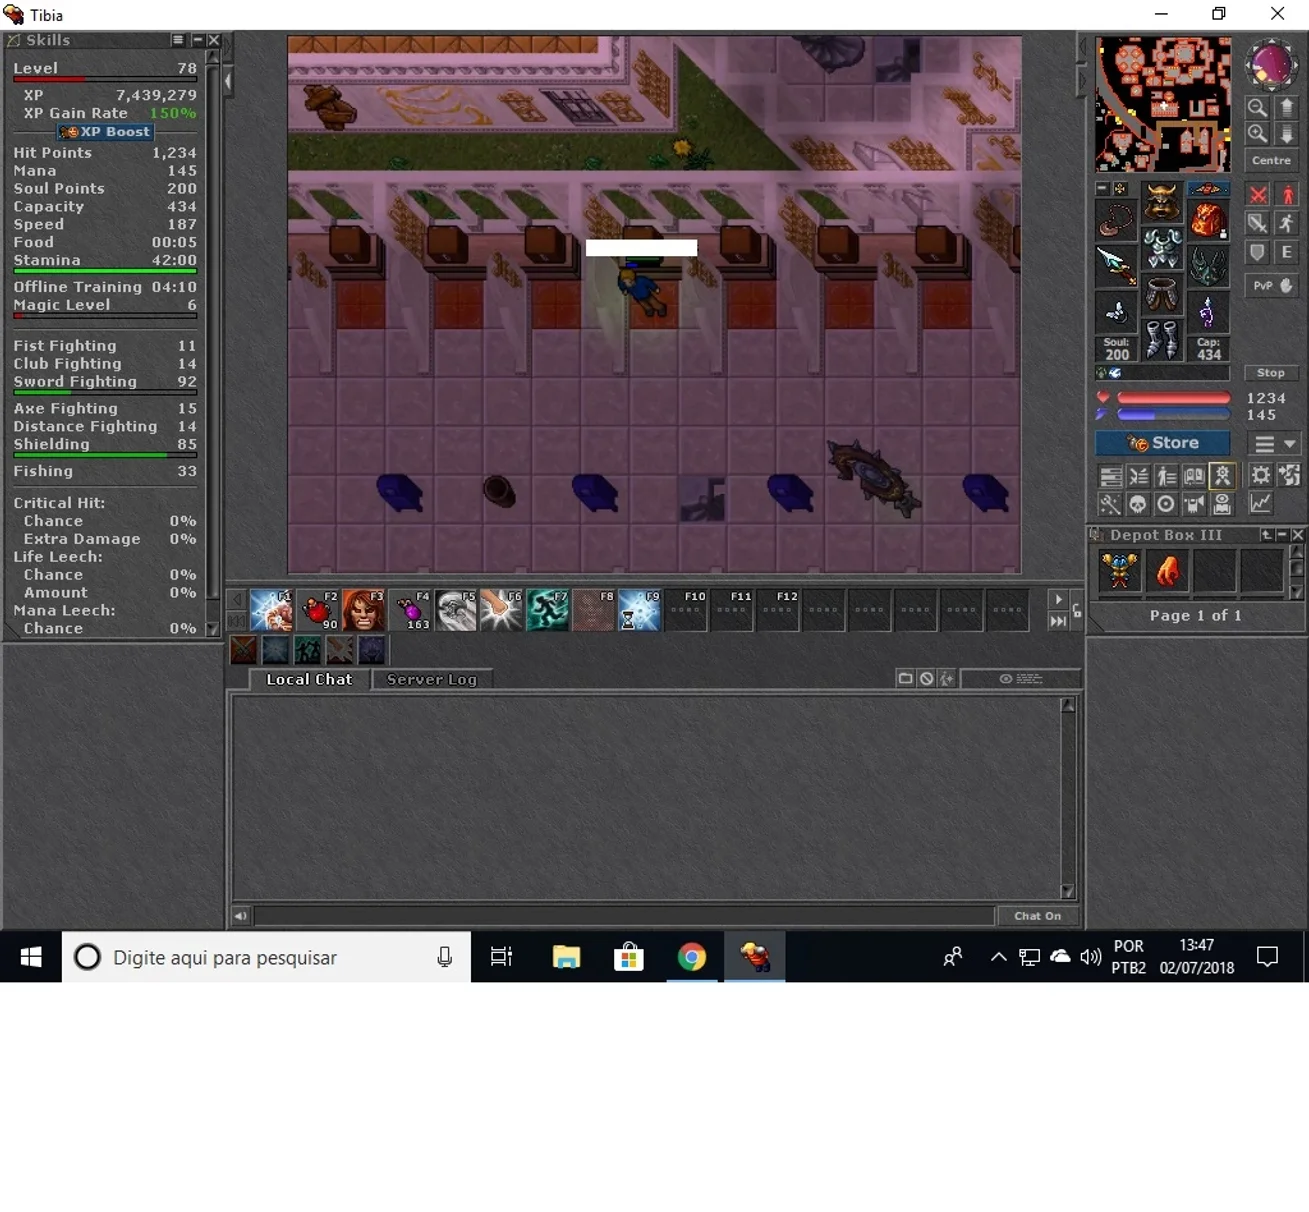1309x1212 pixels.
Task: Click the boots equipment slot
Action: coord(1162,339)
